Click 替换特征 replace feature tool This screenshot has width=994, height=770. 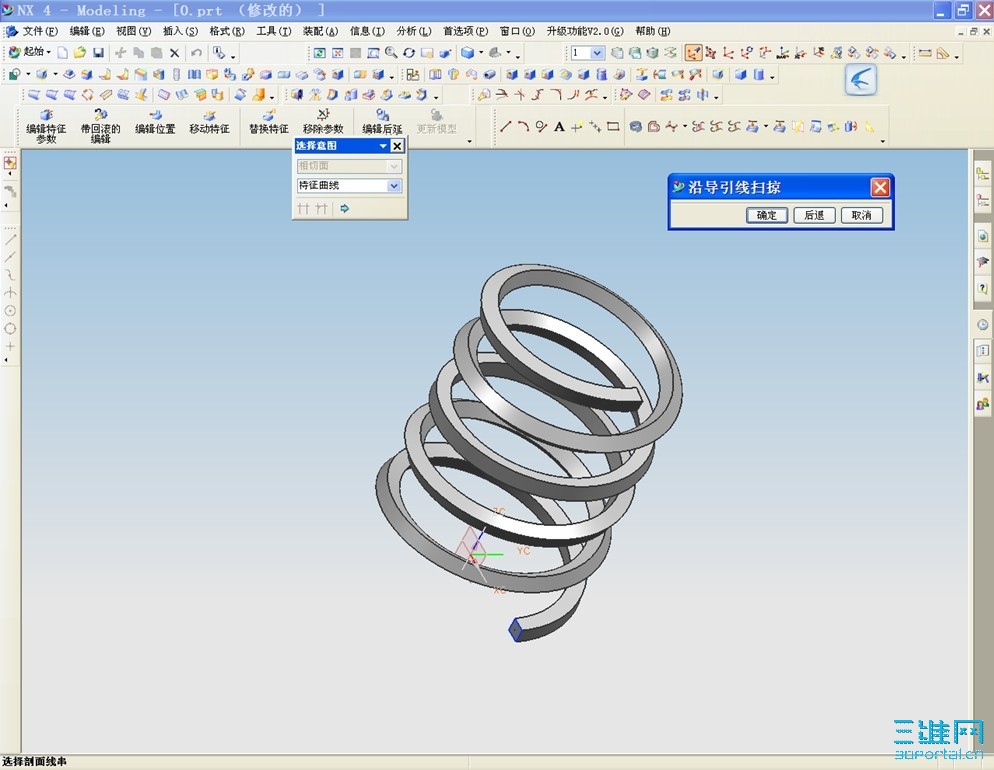pyautogui.click(x=269, y=122)
